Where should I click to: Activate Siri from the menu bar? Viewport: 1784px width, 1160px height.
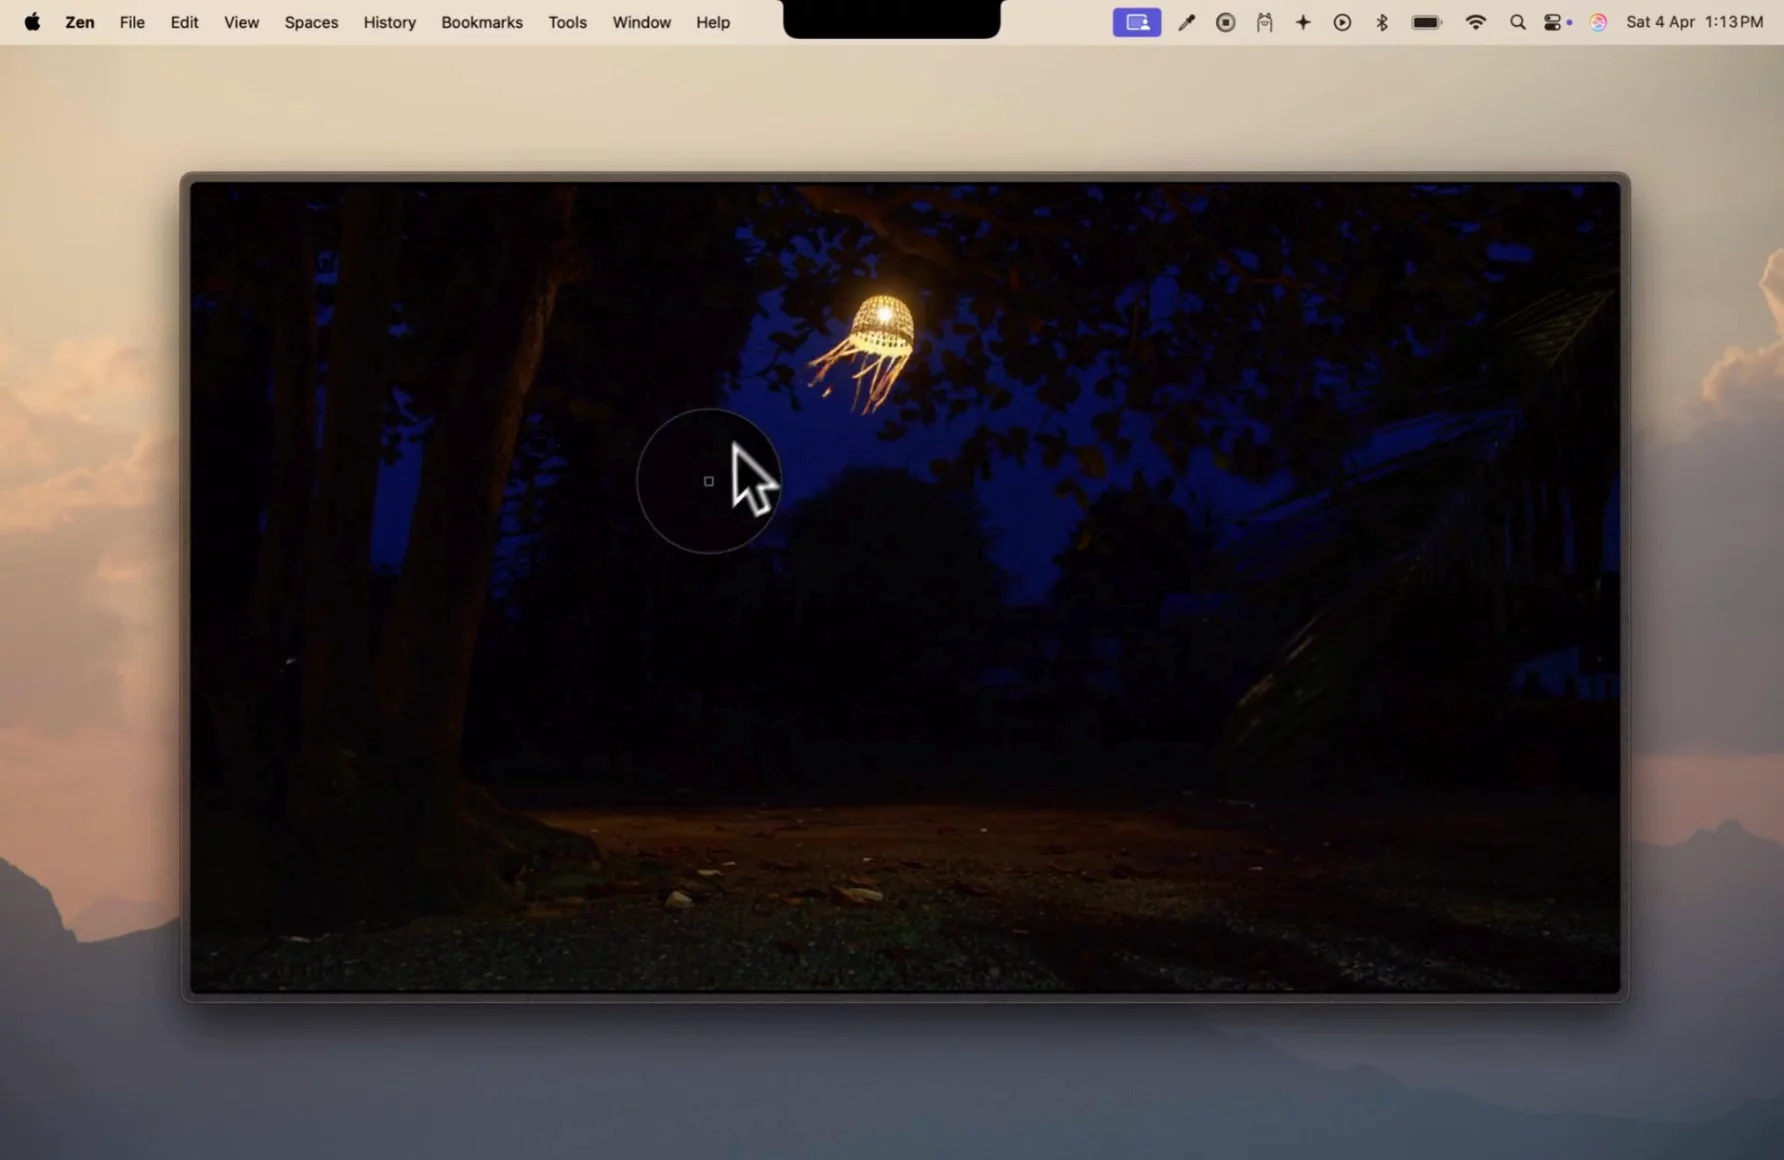[1598, 22]
